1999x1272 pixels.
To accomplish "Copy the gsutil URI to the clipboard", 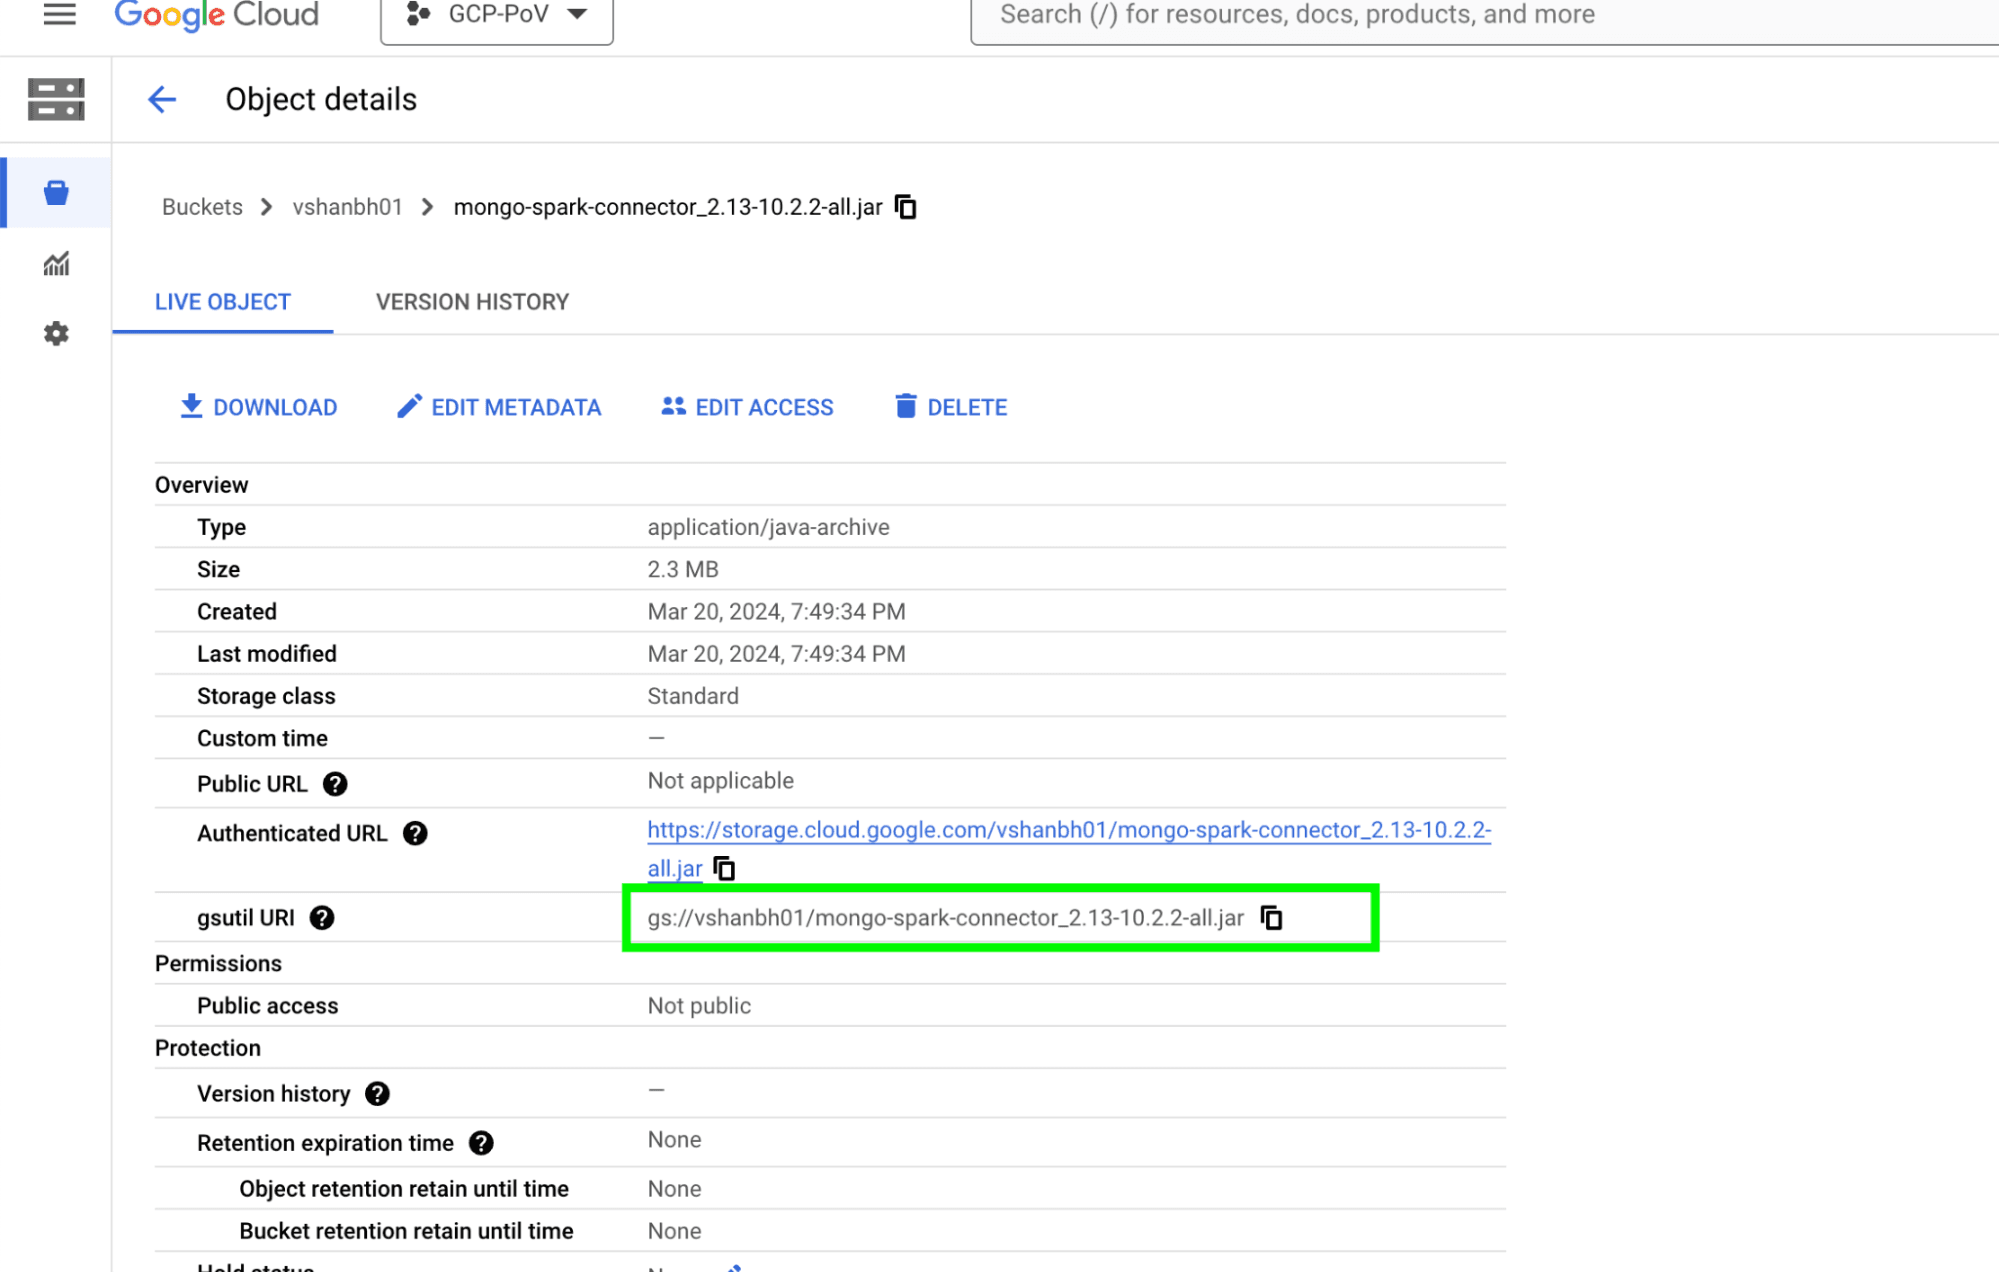I will tap(1272, 918).
